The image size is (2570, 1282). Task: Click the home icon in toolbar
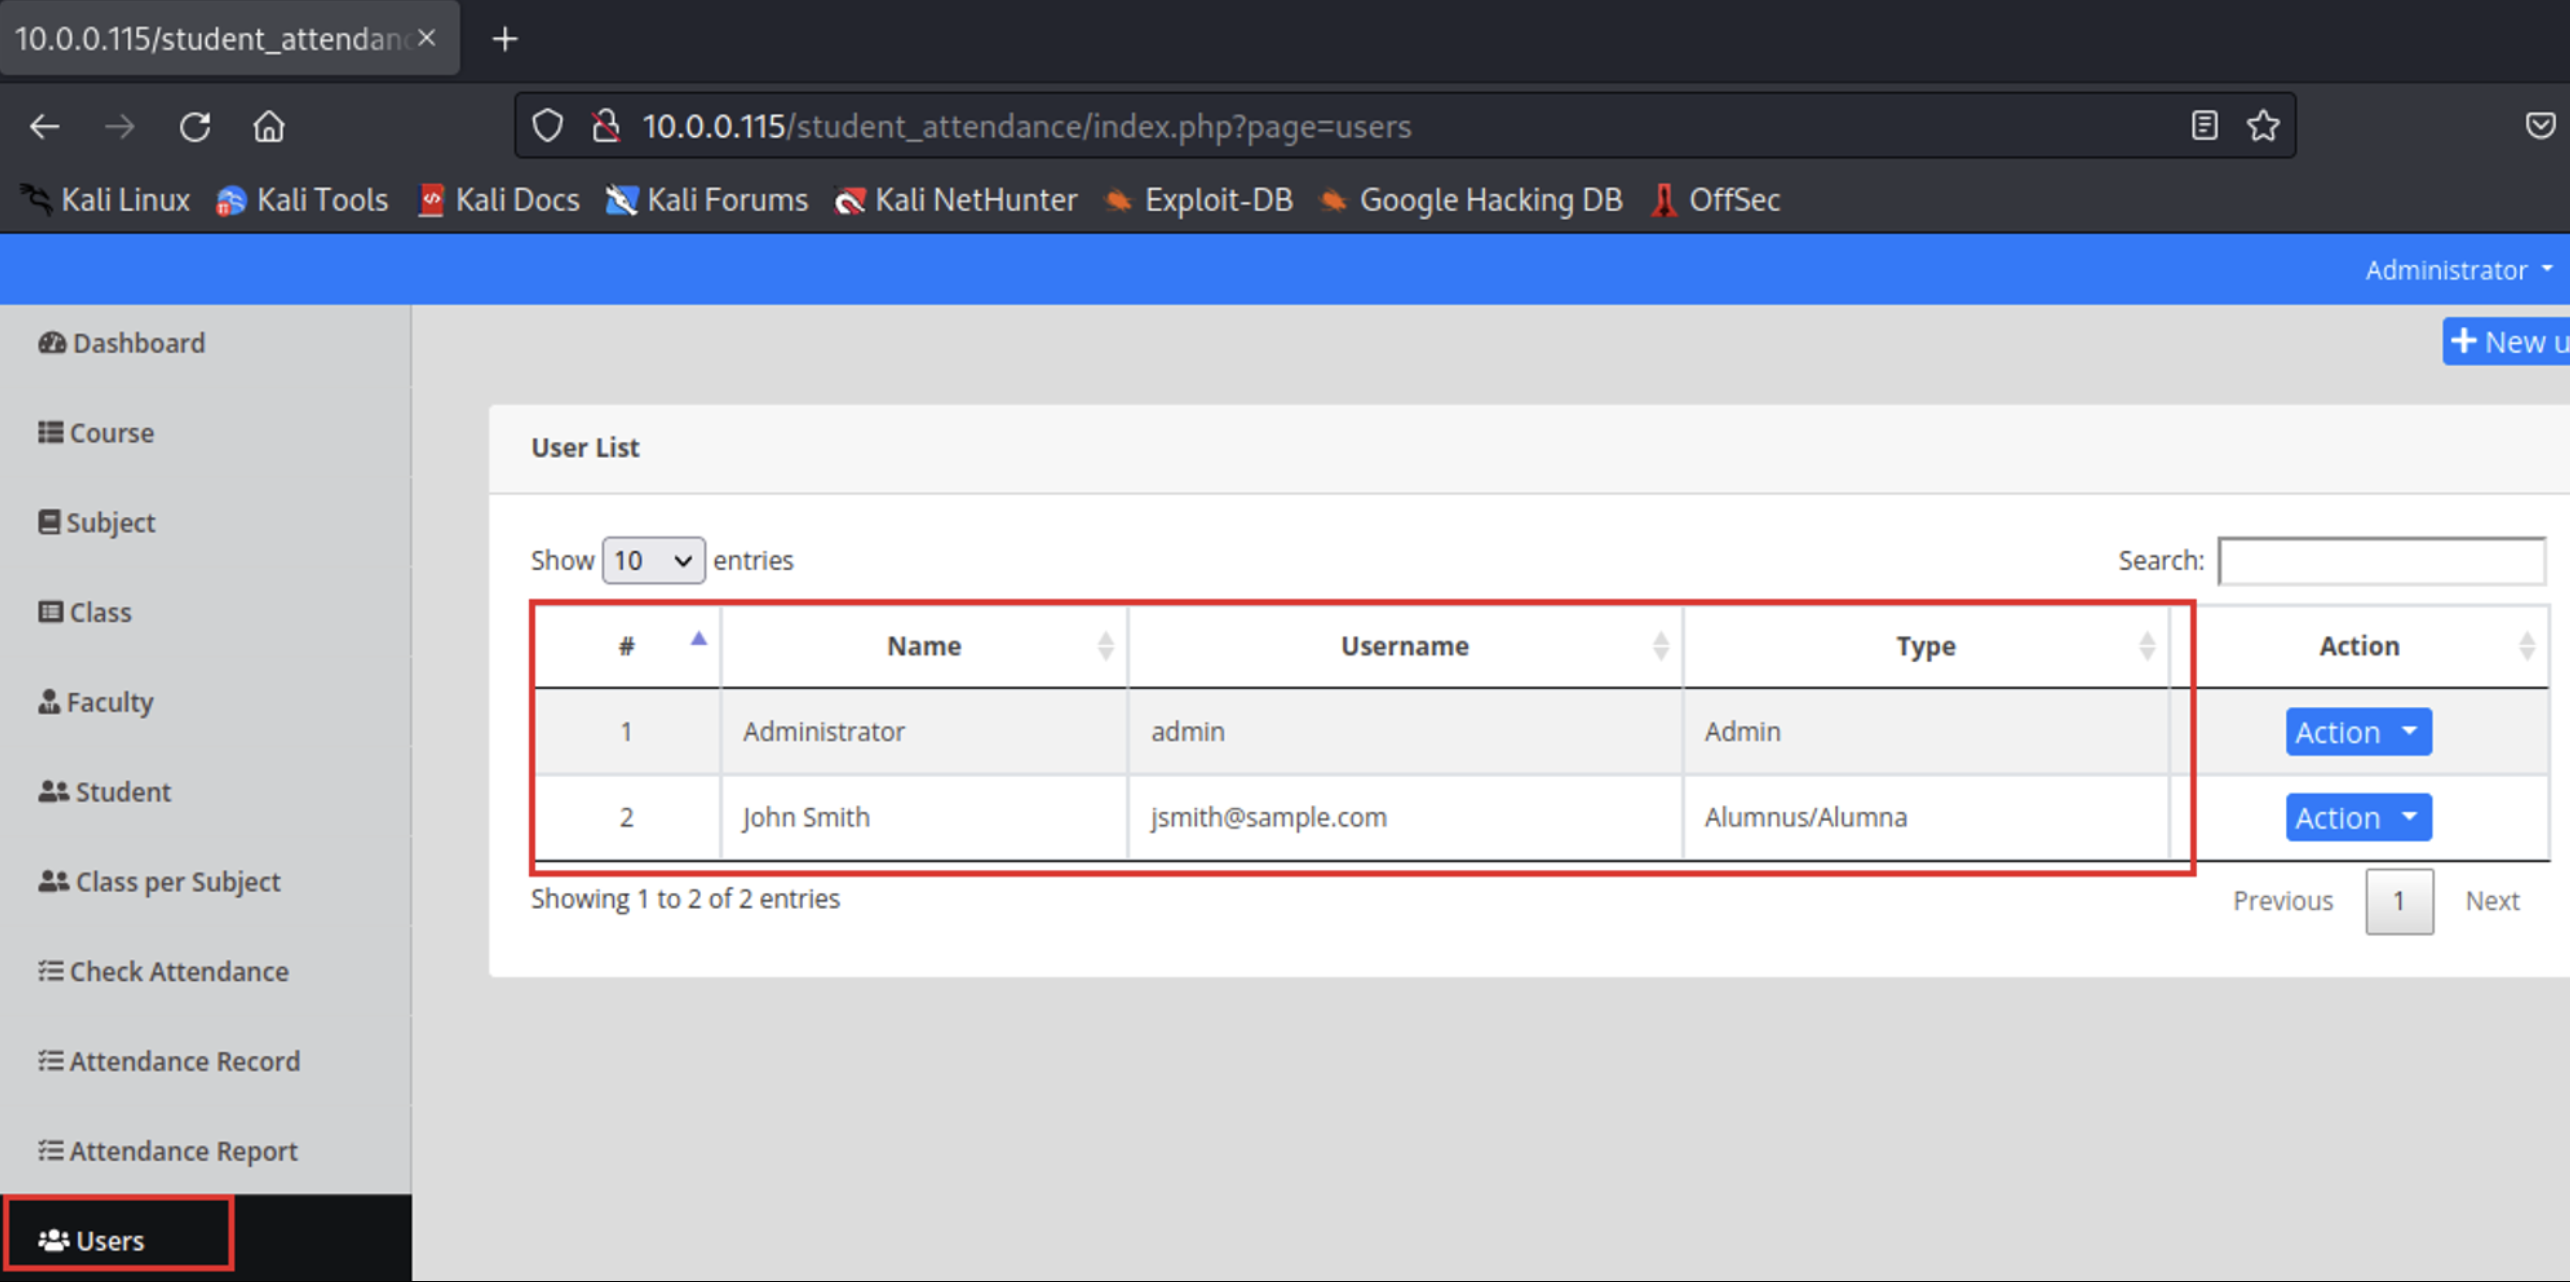[x=268, y=127]
